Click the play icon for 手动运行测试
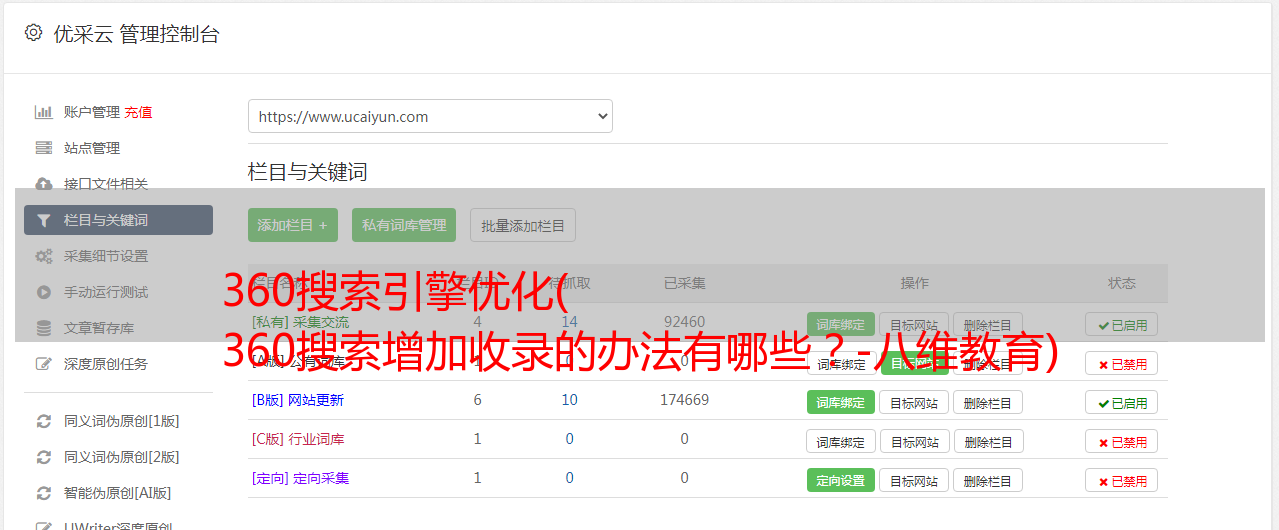Image resolution: width=1279 pixels, height=530 pixels. 43,292
